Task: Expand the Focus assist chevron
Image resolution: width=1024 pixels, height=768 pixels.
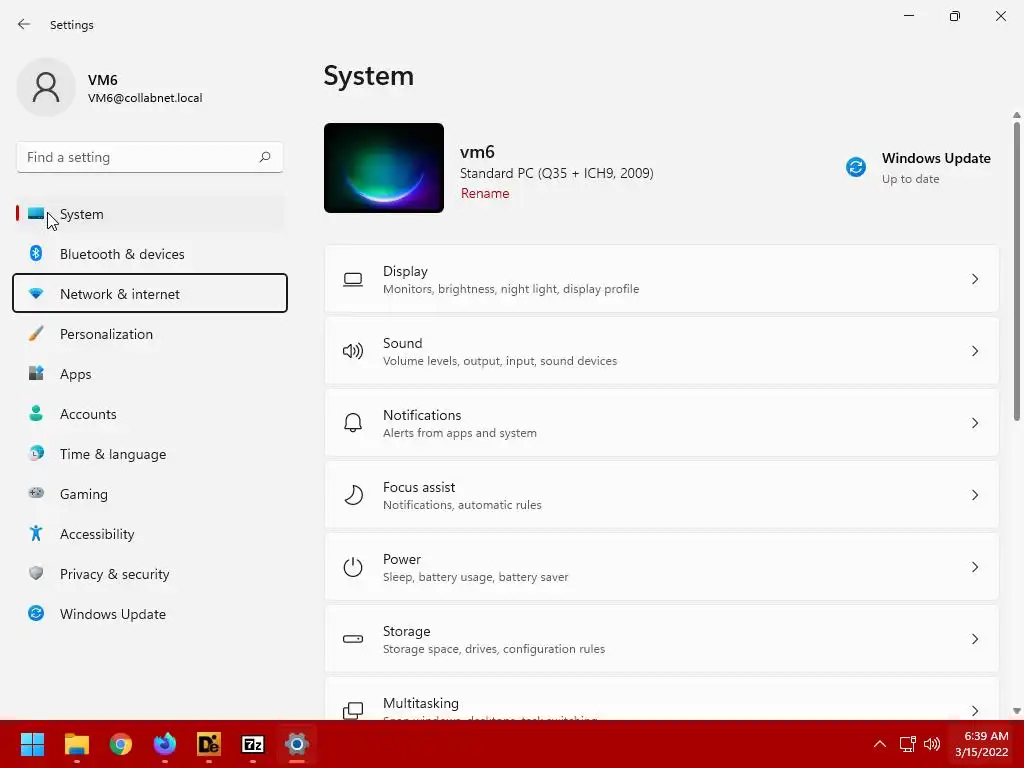Action: [x=974, y=495]
